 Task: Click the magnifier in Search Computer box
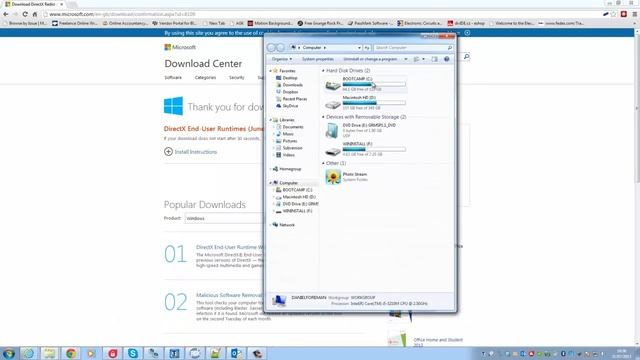[449, 48]
